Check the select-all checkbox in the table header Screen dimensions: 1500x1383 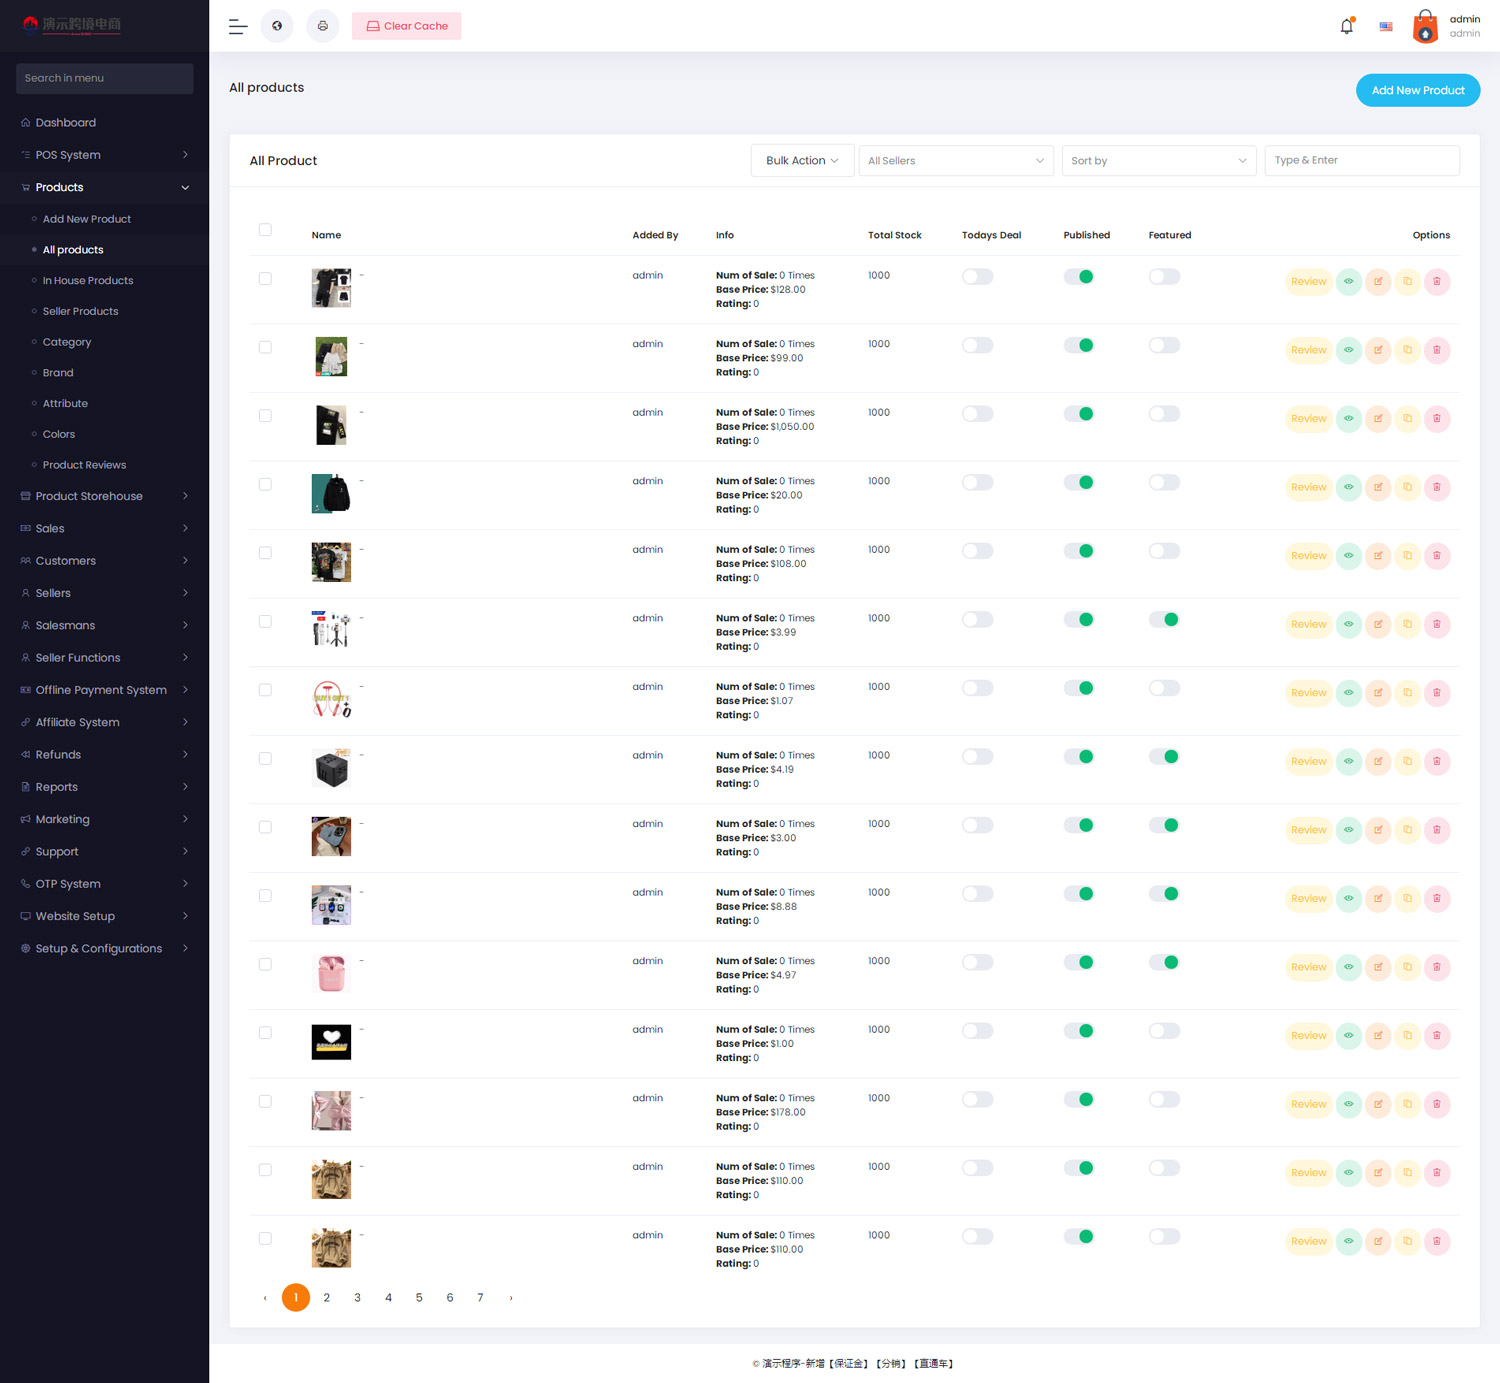point(265,230)
